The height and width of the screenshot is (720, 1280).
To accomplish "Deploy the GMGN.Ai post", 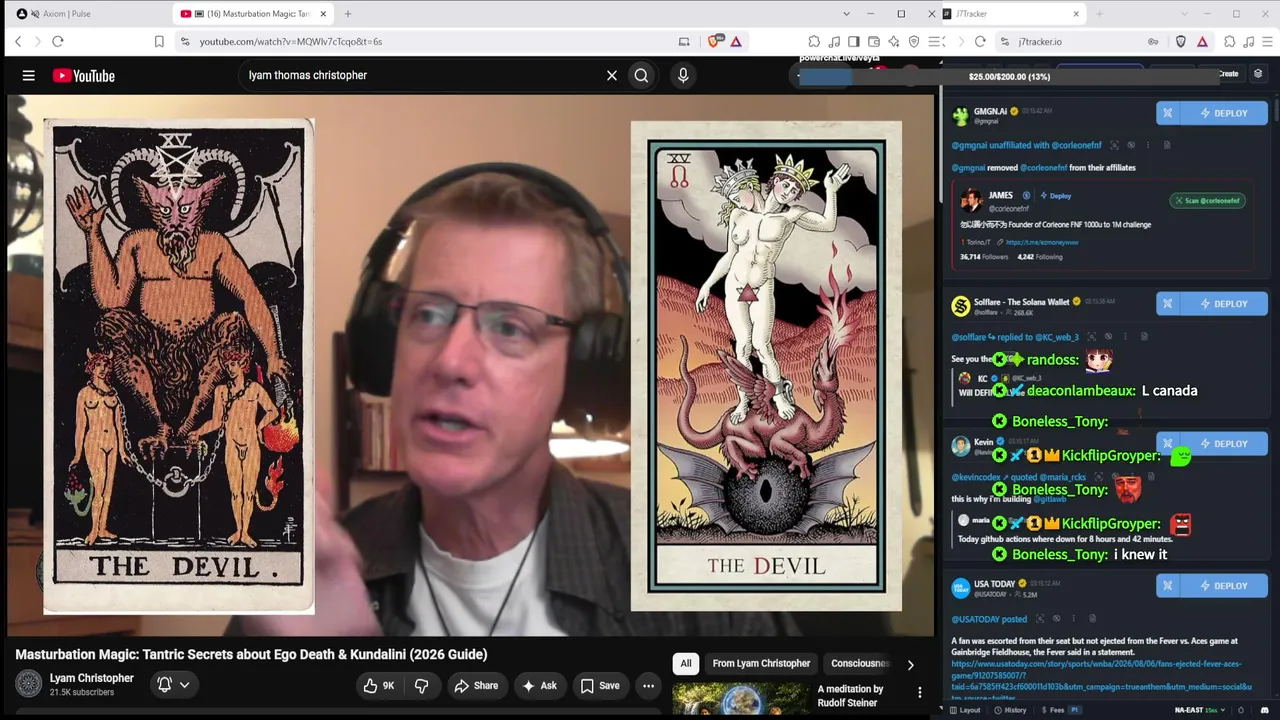I will click(1223, 113).
